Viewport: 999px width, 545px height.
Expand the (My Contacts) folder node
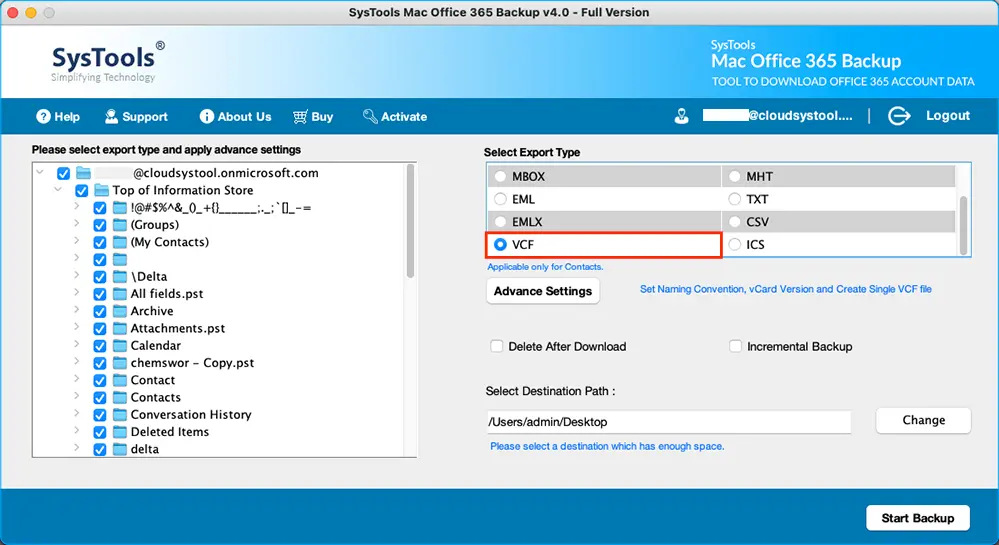(x=76, y=241)
